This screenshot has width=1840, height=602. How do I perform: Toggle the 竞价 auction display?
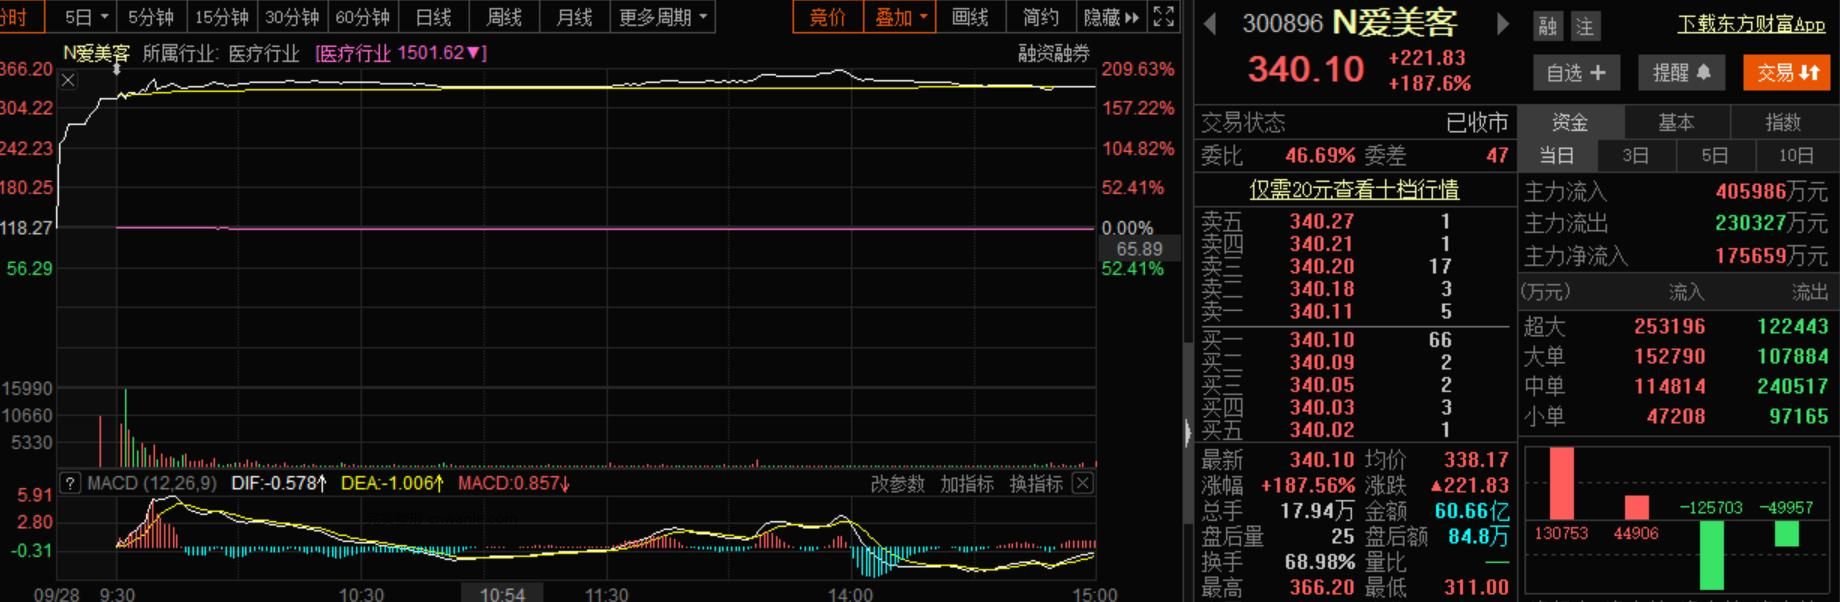point(827,17)
